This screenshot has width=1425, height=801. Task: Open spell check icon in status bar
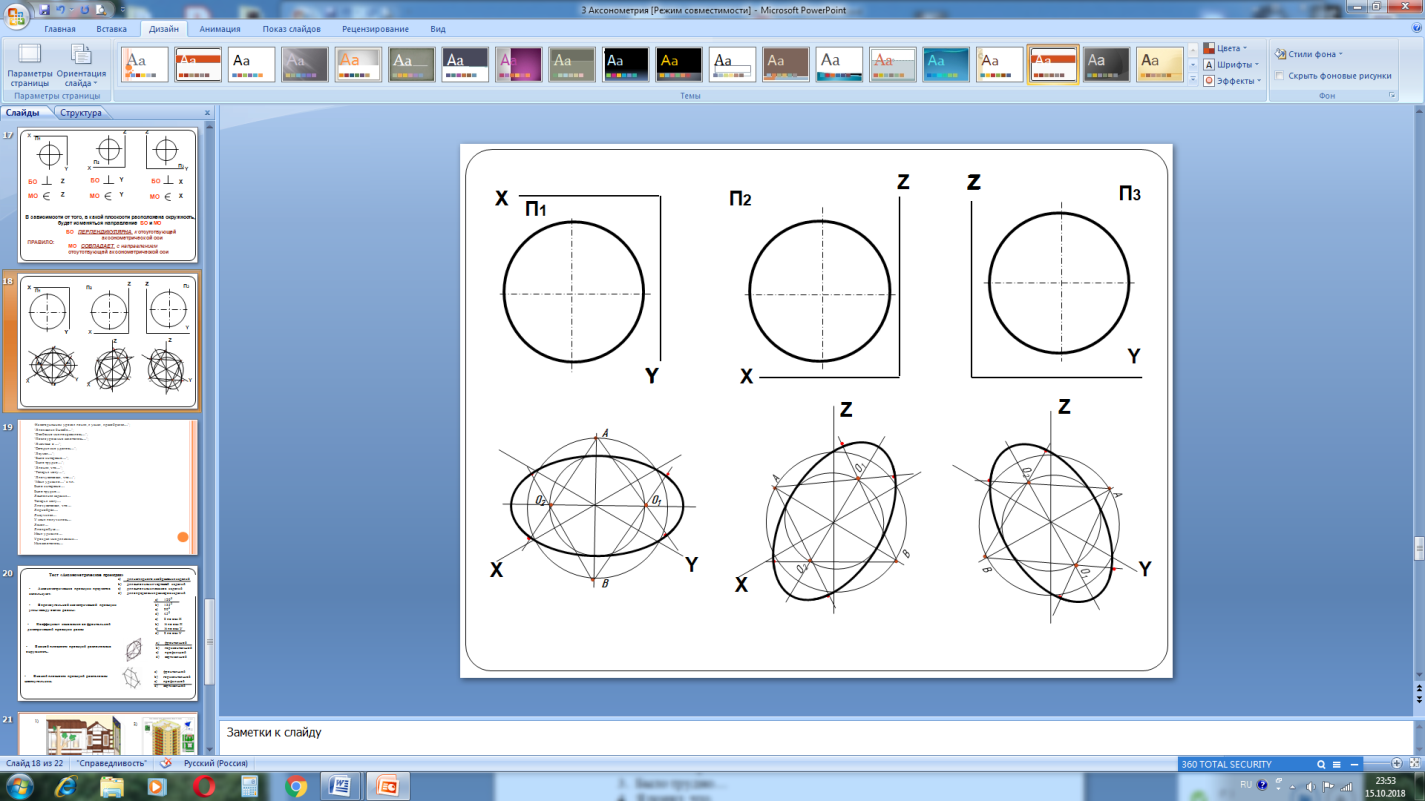(x=165, y=763)
